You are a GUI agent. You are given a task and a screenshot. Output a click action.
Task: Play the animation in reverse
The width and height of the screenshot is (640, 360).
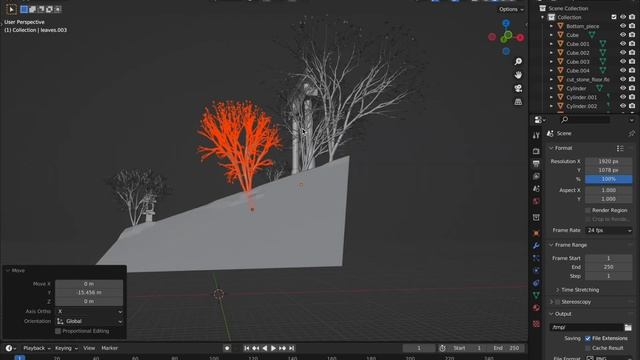click(264, 348)
